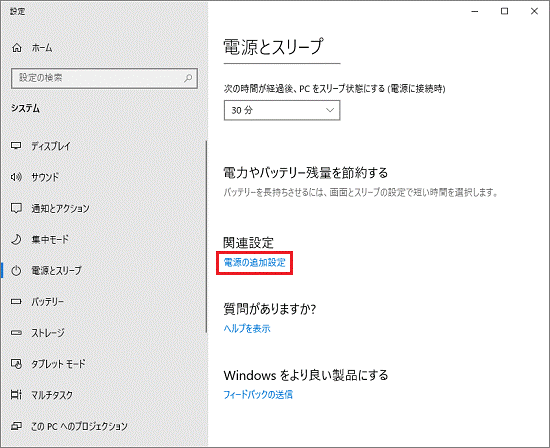550x448 pixels.
Task: Open the 30 分 sleep time dropdown
Action: coord(282,110)
